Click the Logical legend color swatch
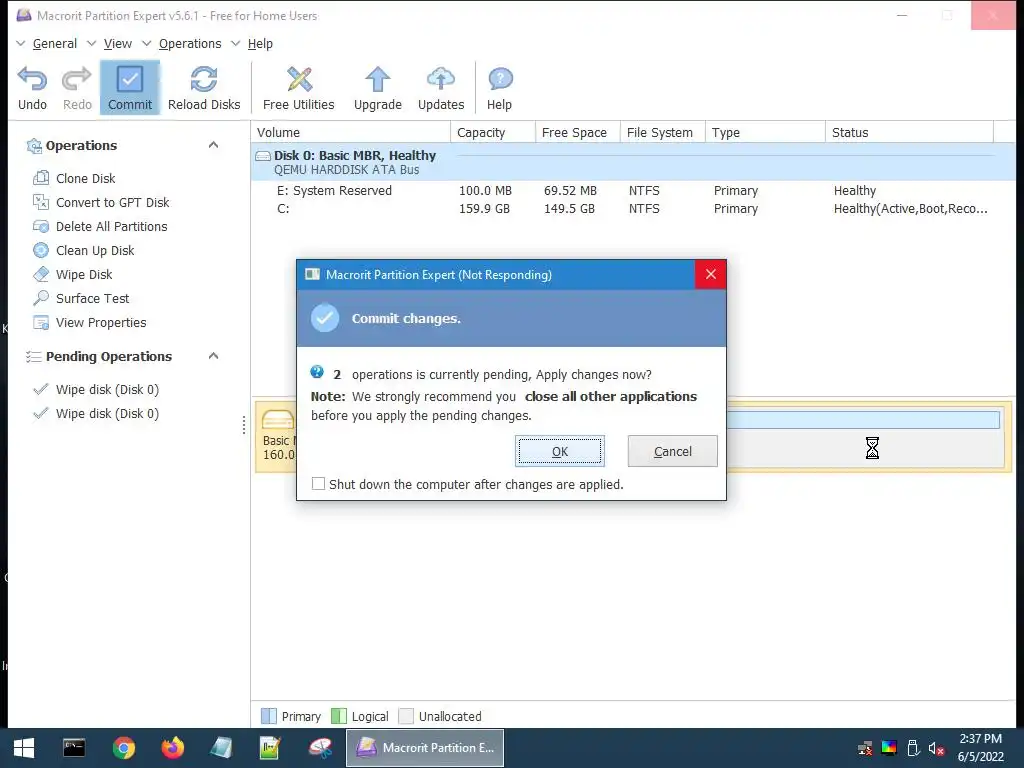 [x=338, y=716]
